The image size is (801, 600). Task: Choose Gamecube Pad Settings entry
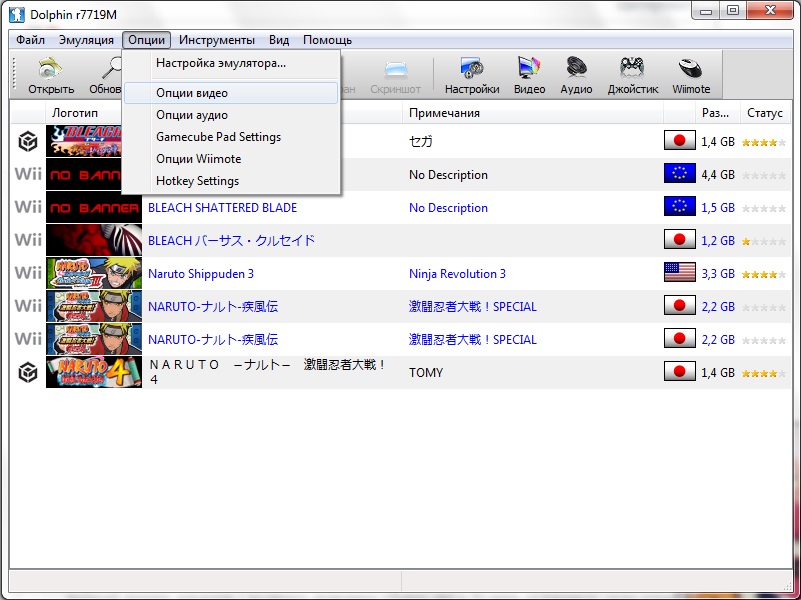point(231,137)
